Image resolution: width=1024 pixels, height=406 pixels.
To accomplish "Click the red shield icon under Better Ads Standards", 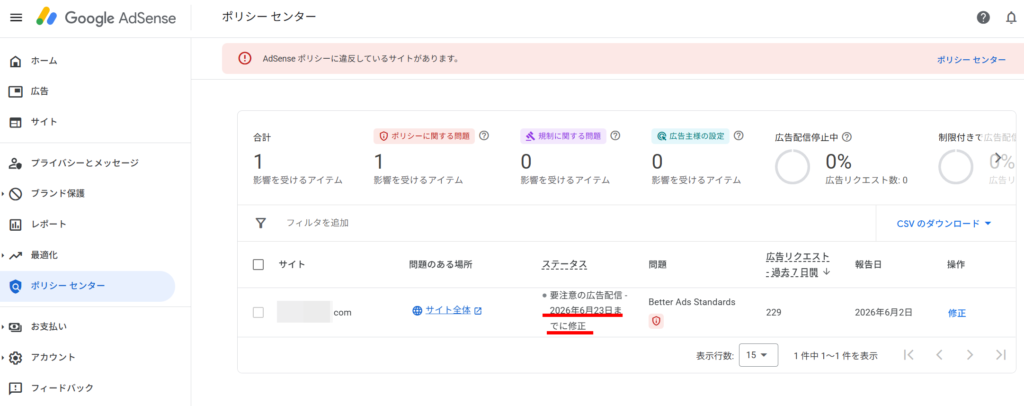I will tap(656, 320).
